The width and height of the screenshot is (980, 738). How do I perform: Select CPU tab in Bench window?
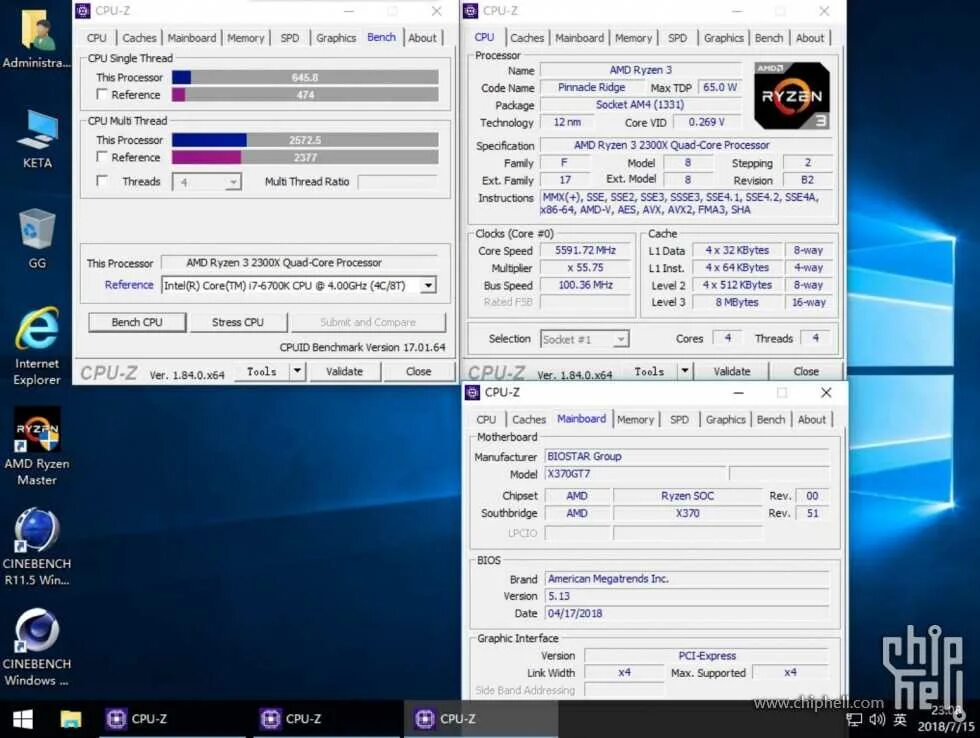click(97, 38)
